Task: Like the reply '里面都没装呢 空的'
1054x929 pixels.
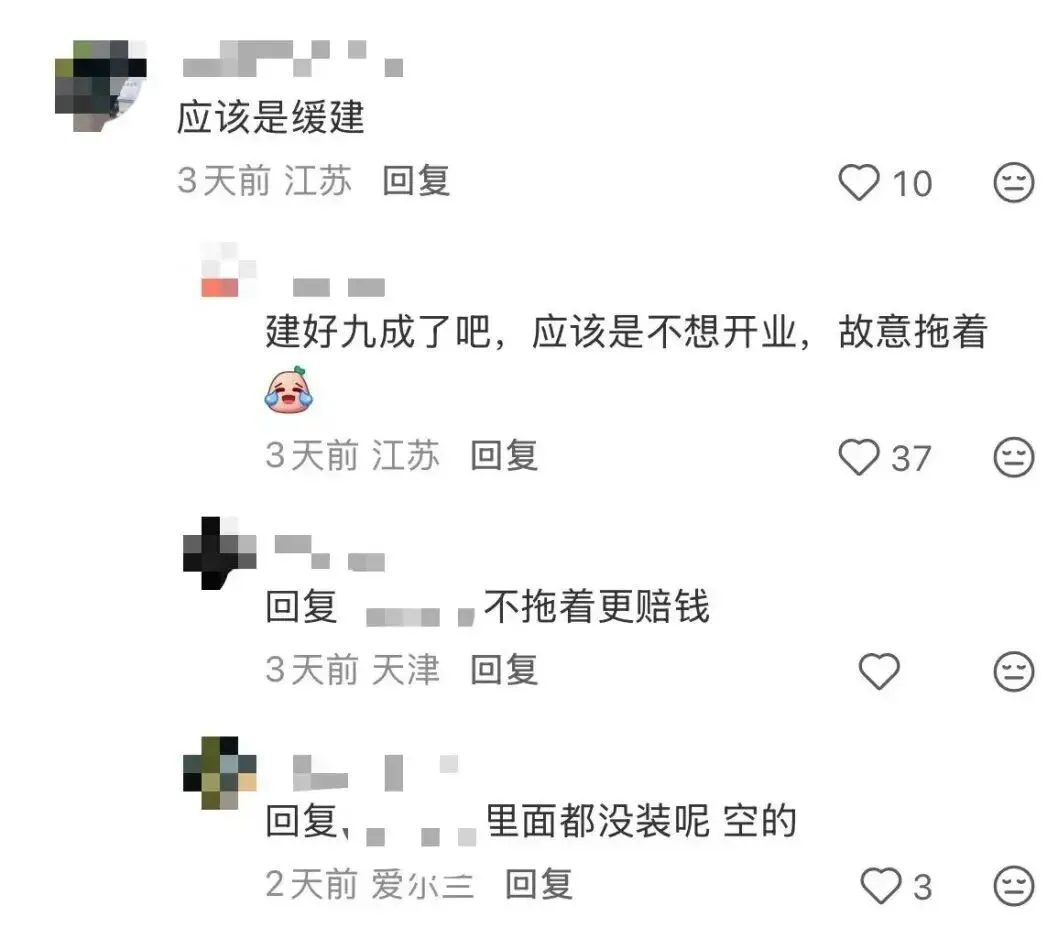Action: tap(881, 885)
